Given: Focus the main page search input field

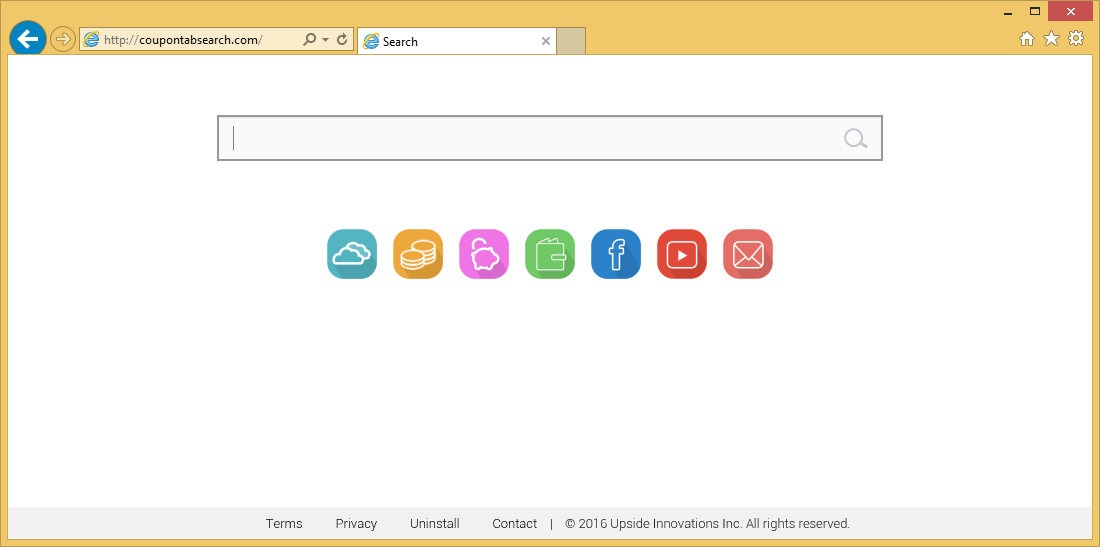Looking at the screenshot, I should [x=530, y=138].
